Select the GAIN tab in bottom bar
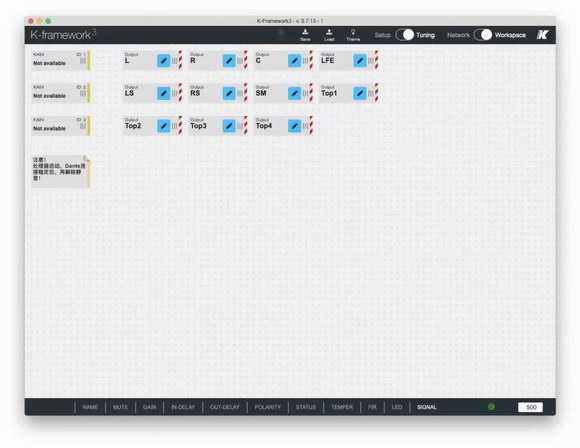The width and height of the screenshot is (580, 448). pyautogui.click(x=149, y=407)
